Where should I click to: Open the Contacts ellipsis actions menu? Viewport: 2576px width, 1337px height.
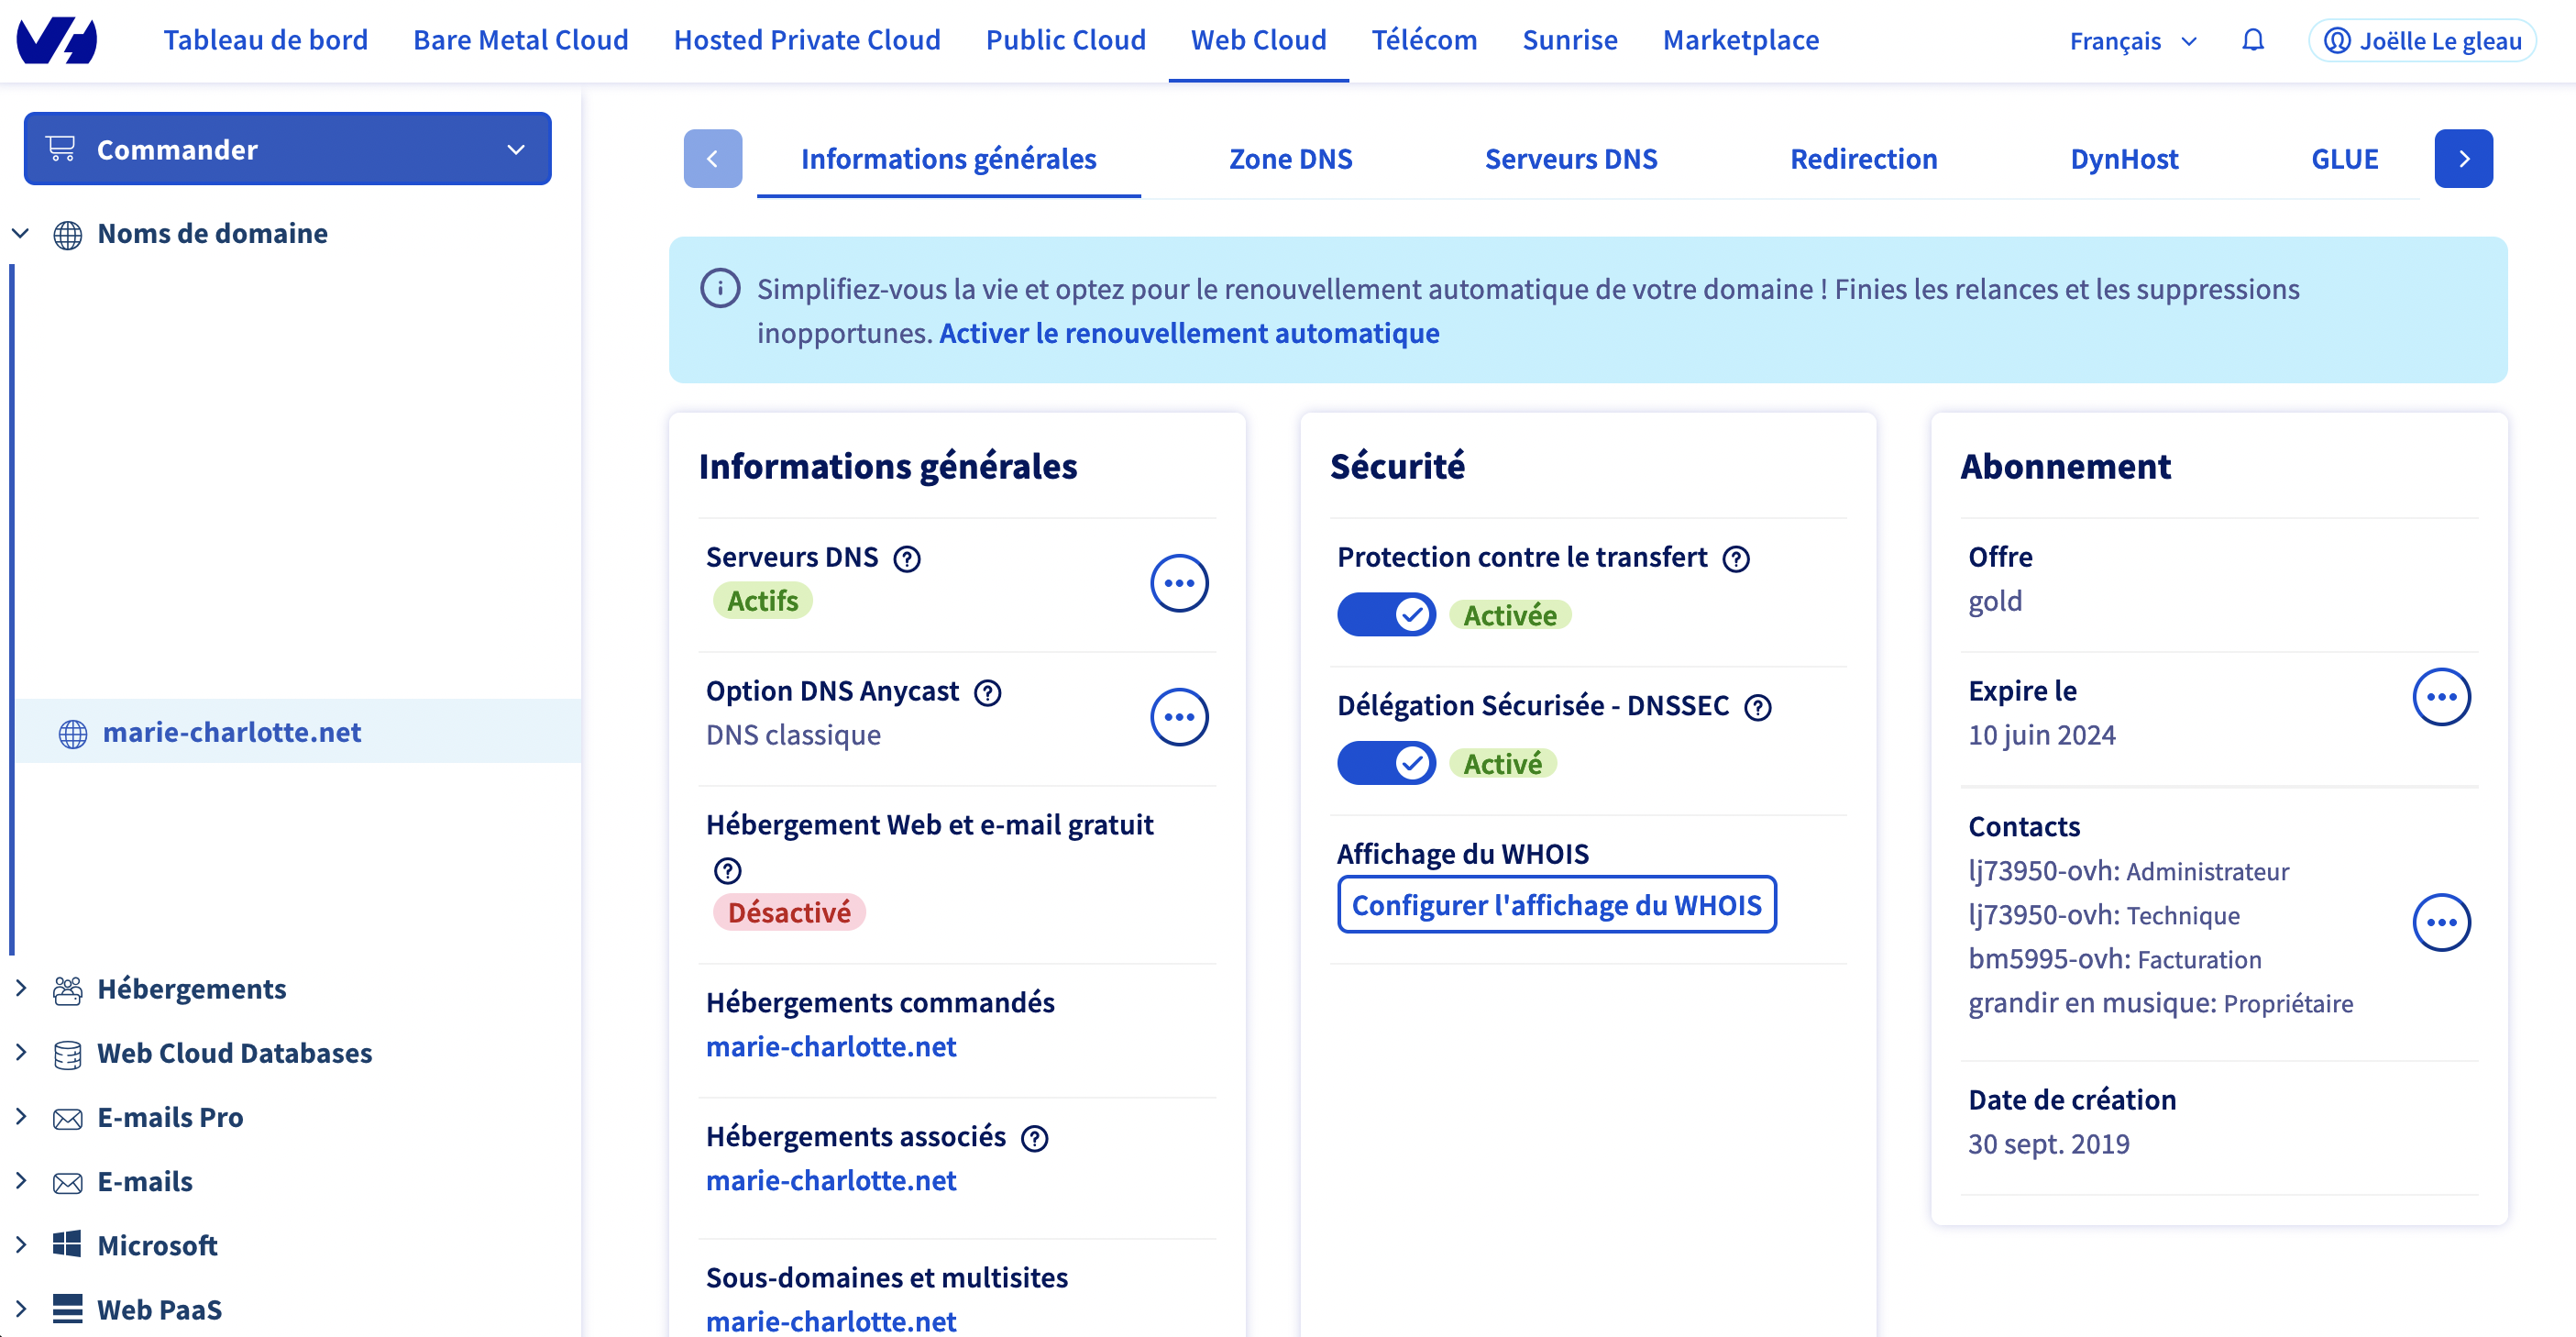point(2441,922)
